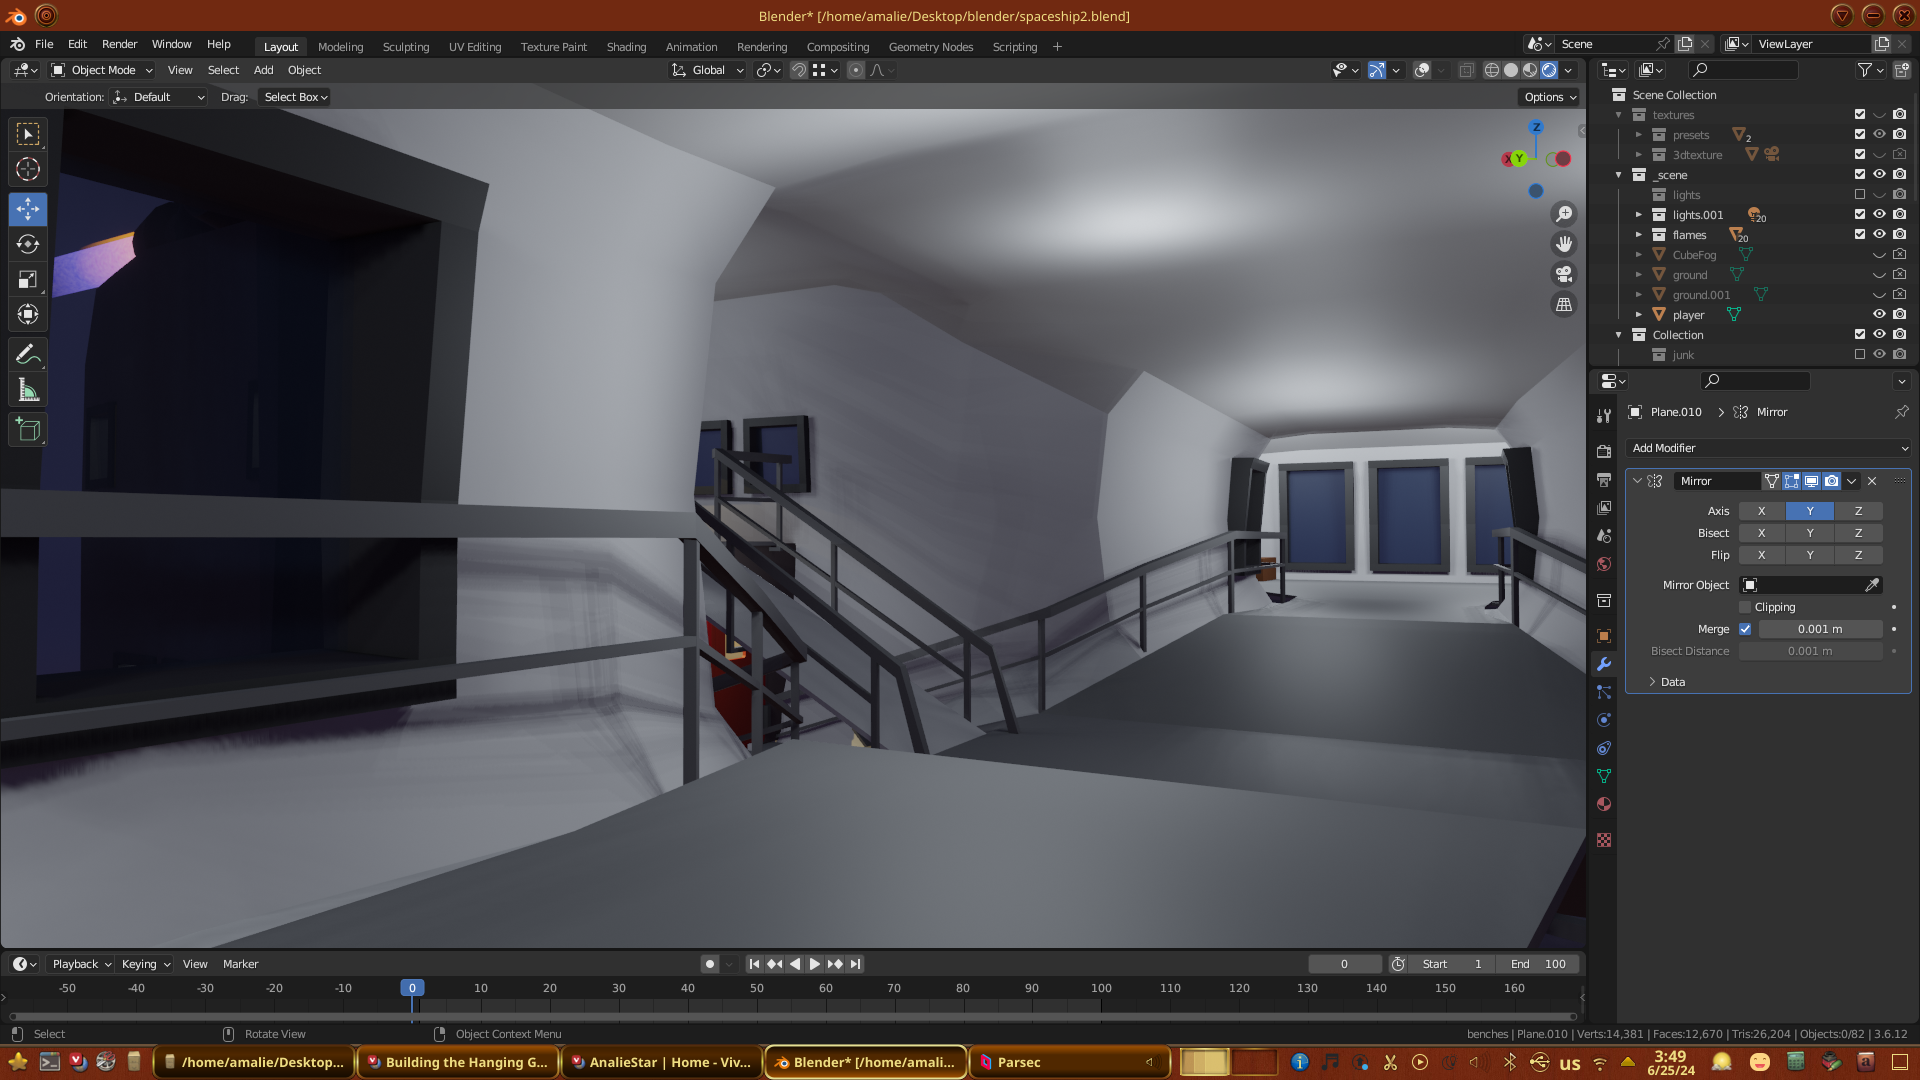Select the Scale tool
1920x1080 pixels.
[28, 280]
